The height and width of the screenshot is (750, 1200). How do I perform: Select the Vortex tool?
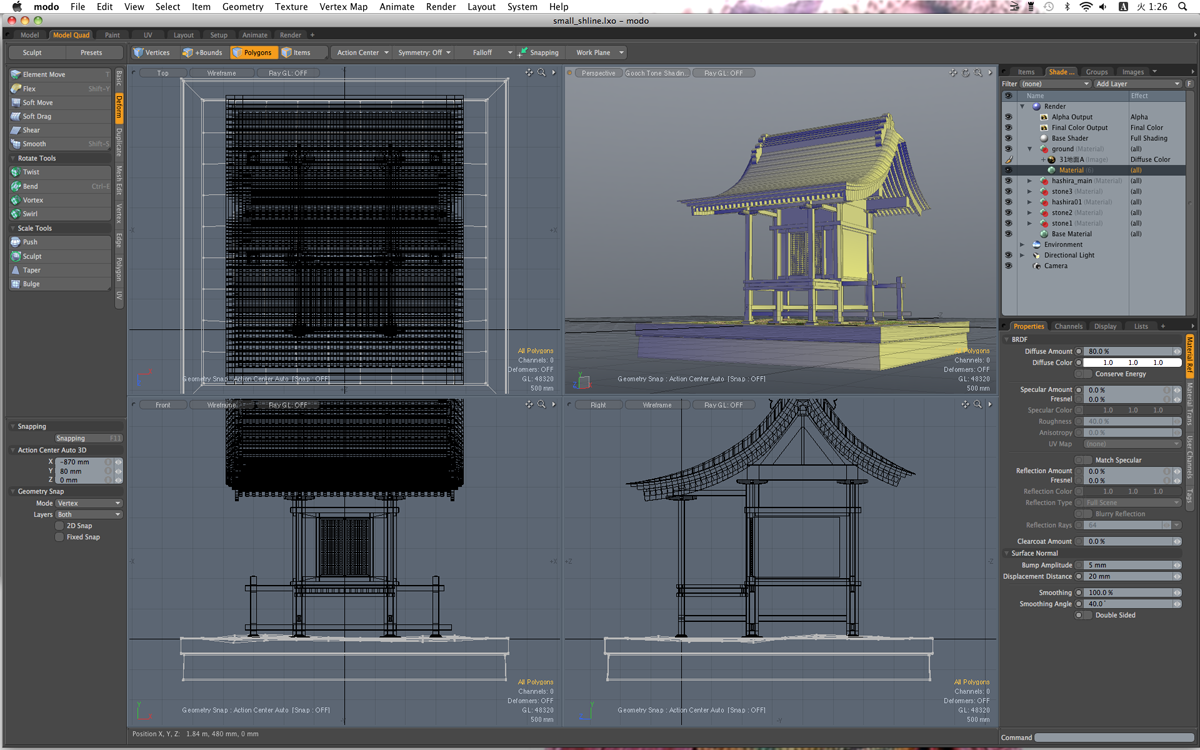point(33,200)
